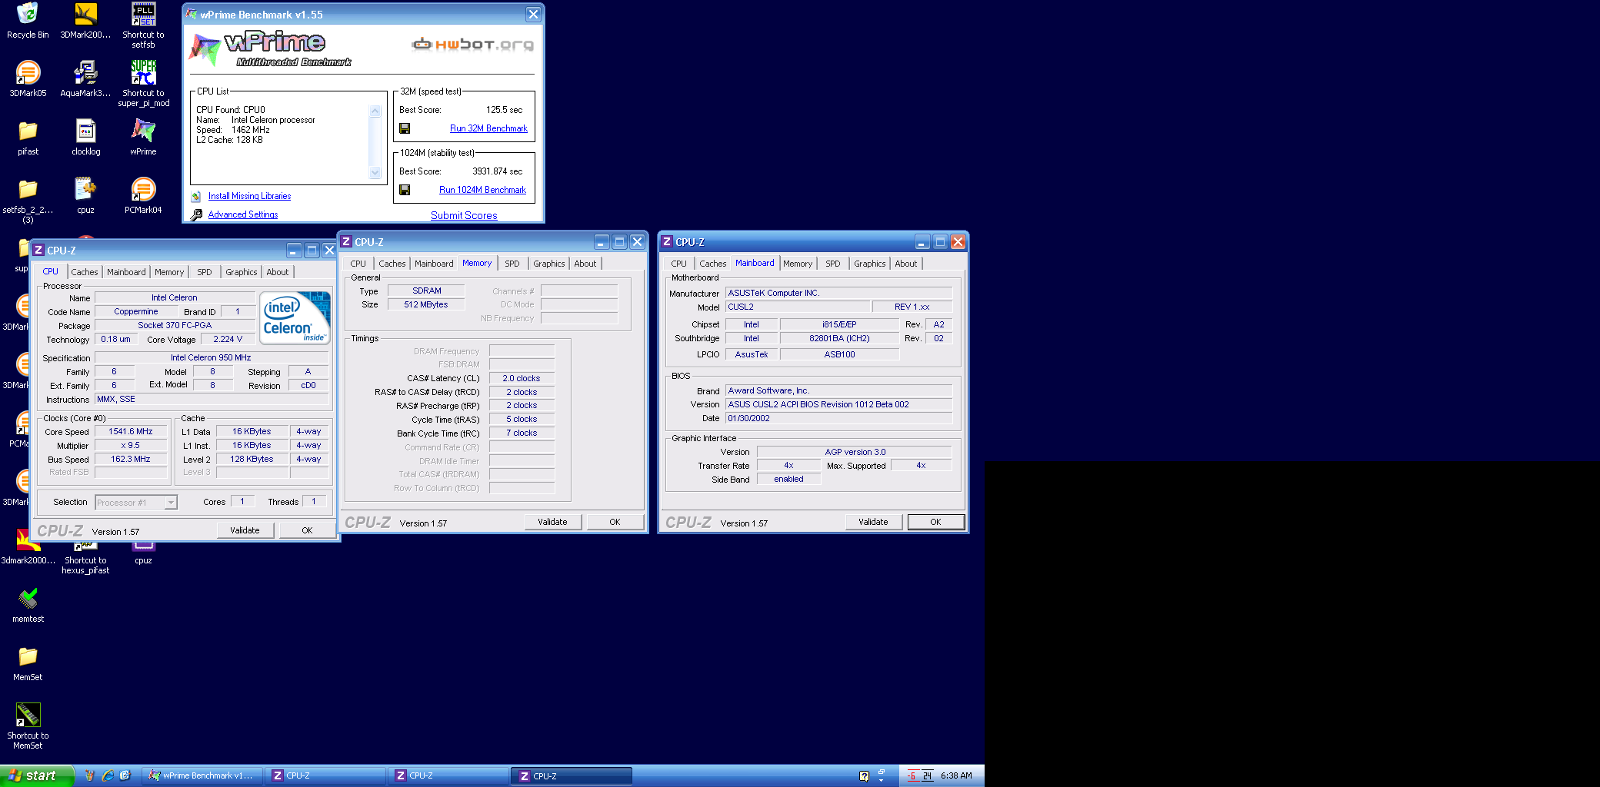
Task: Click the CPU List scroll down arrow
Action: coord(376,172)
